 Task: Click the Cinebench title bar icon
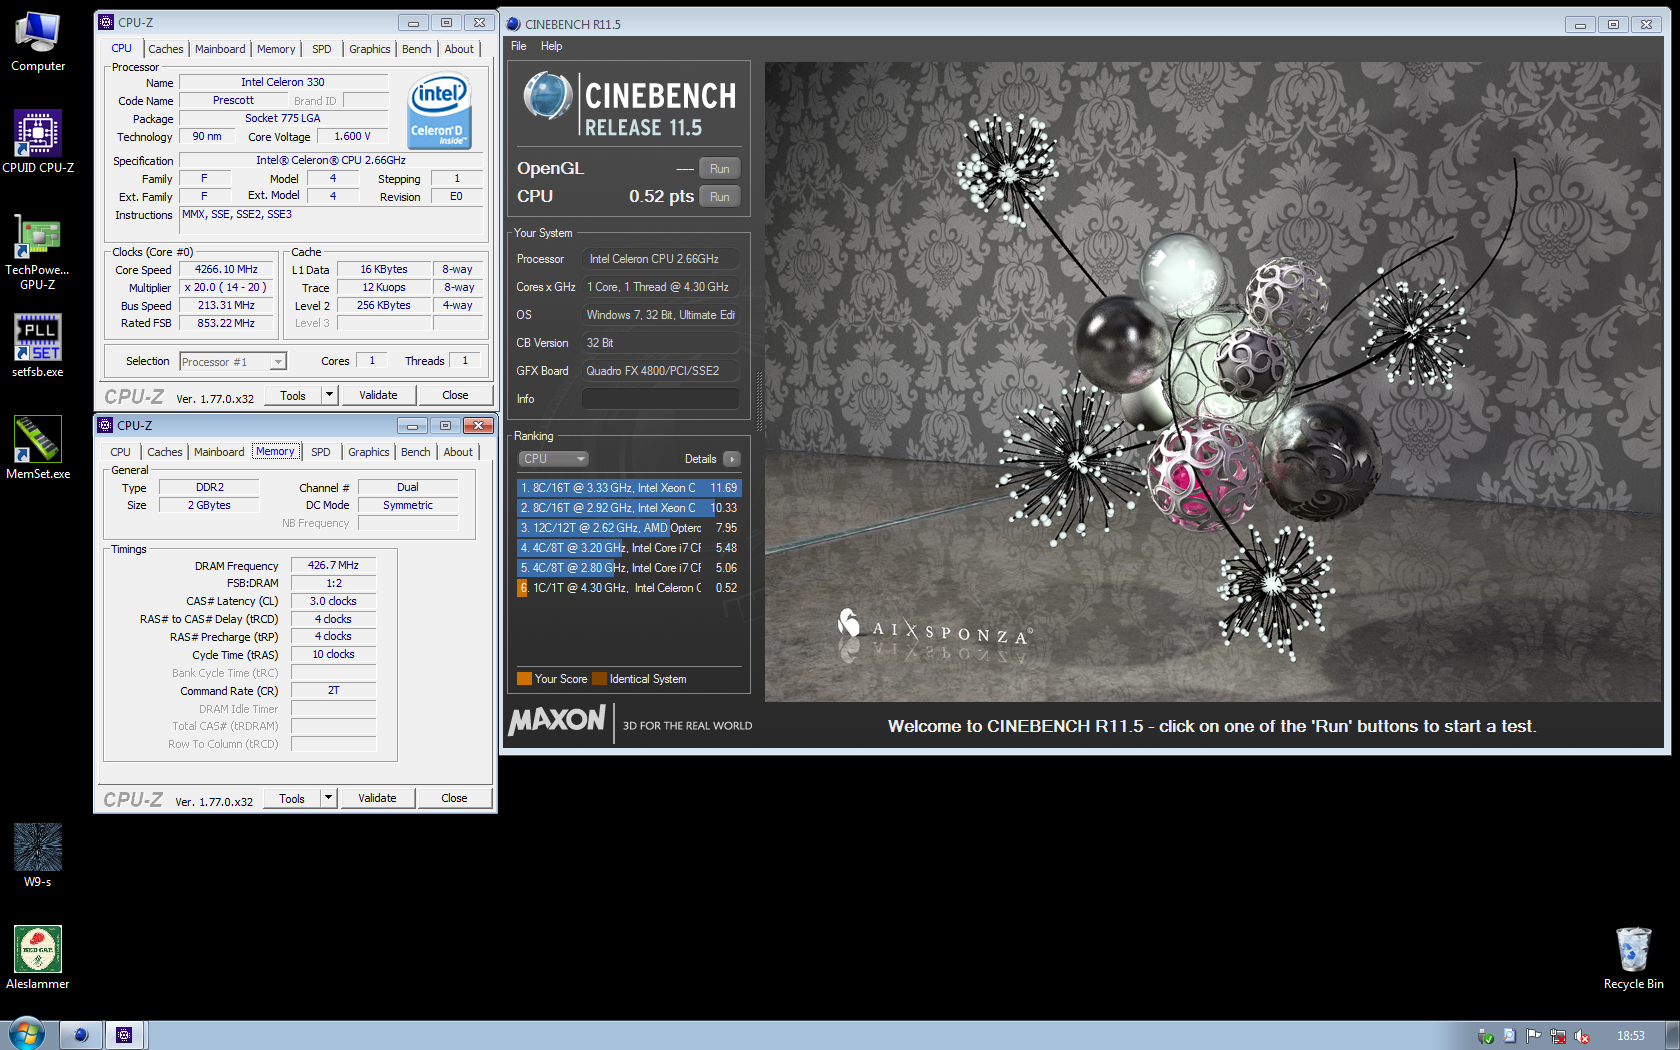point(513,24)
